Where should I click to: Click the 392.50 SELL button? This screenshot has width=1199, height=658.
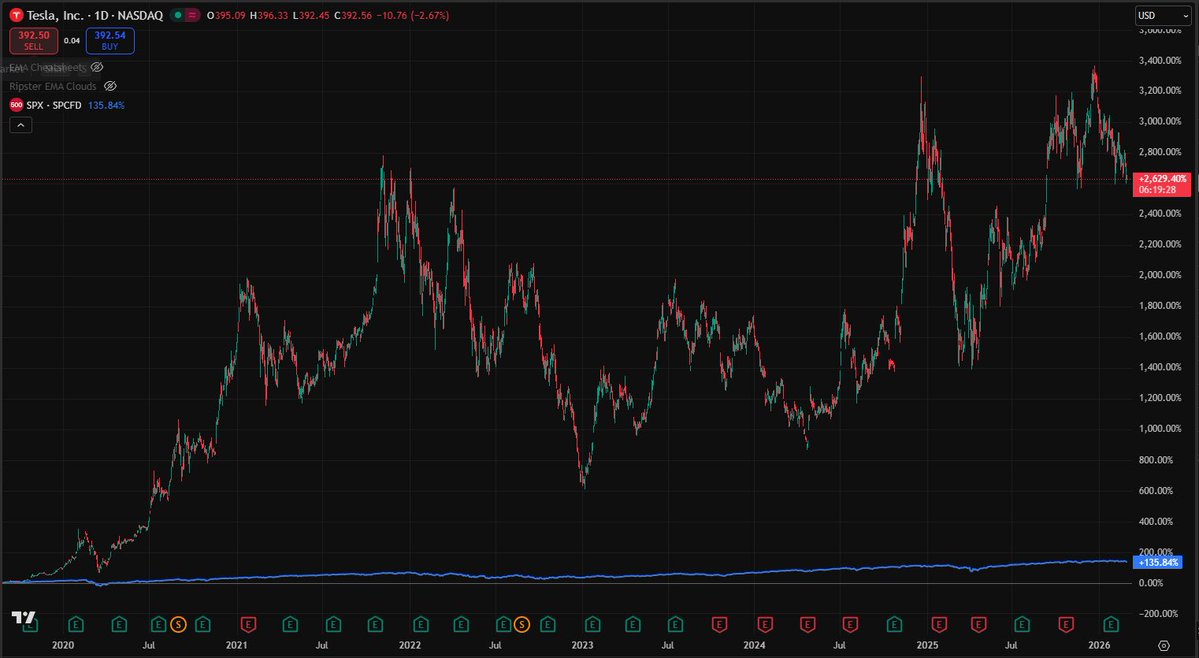(x=34, y=41)
